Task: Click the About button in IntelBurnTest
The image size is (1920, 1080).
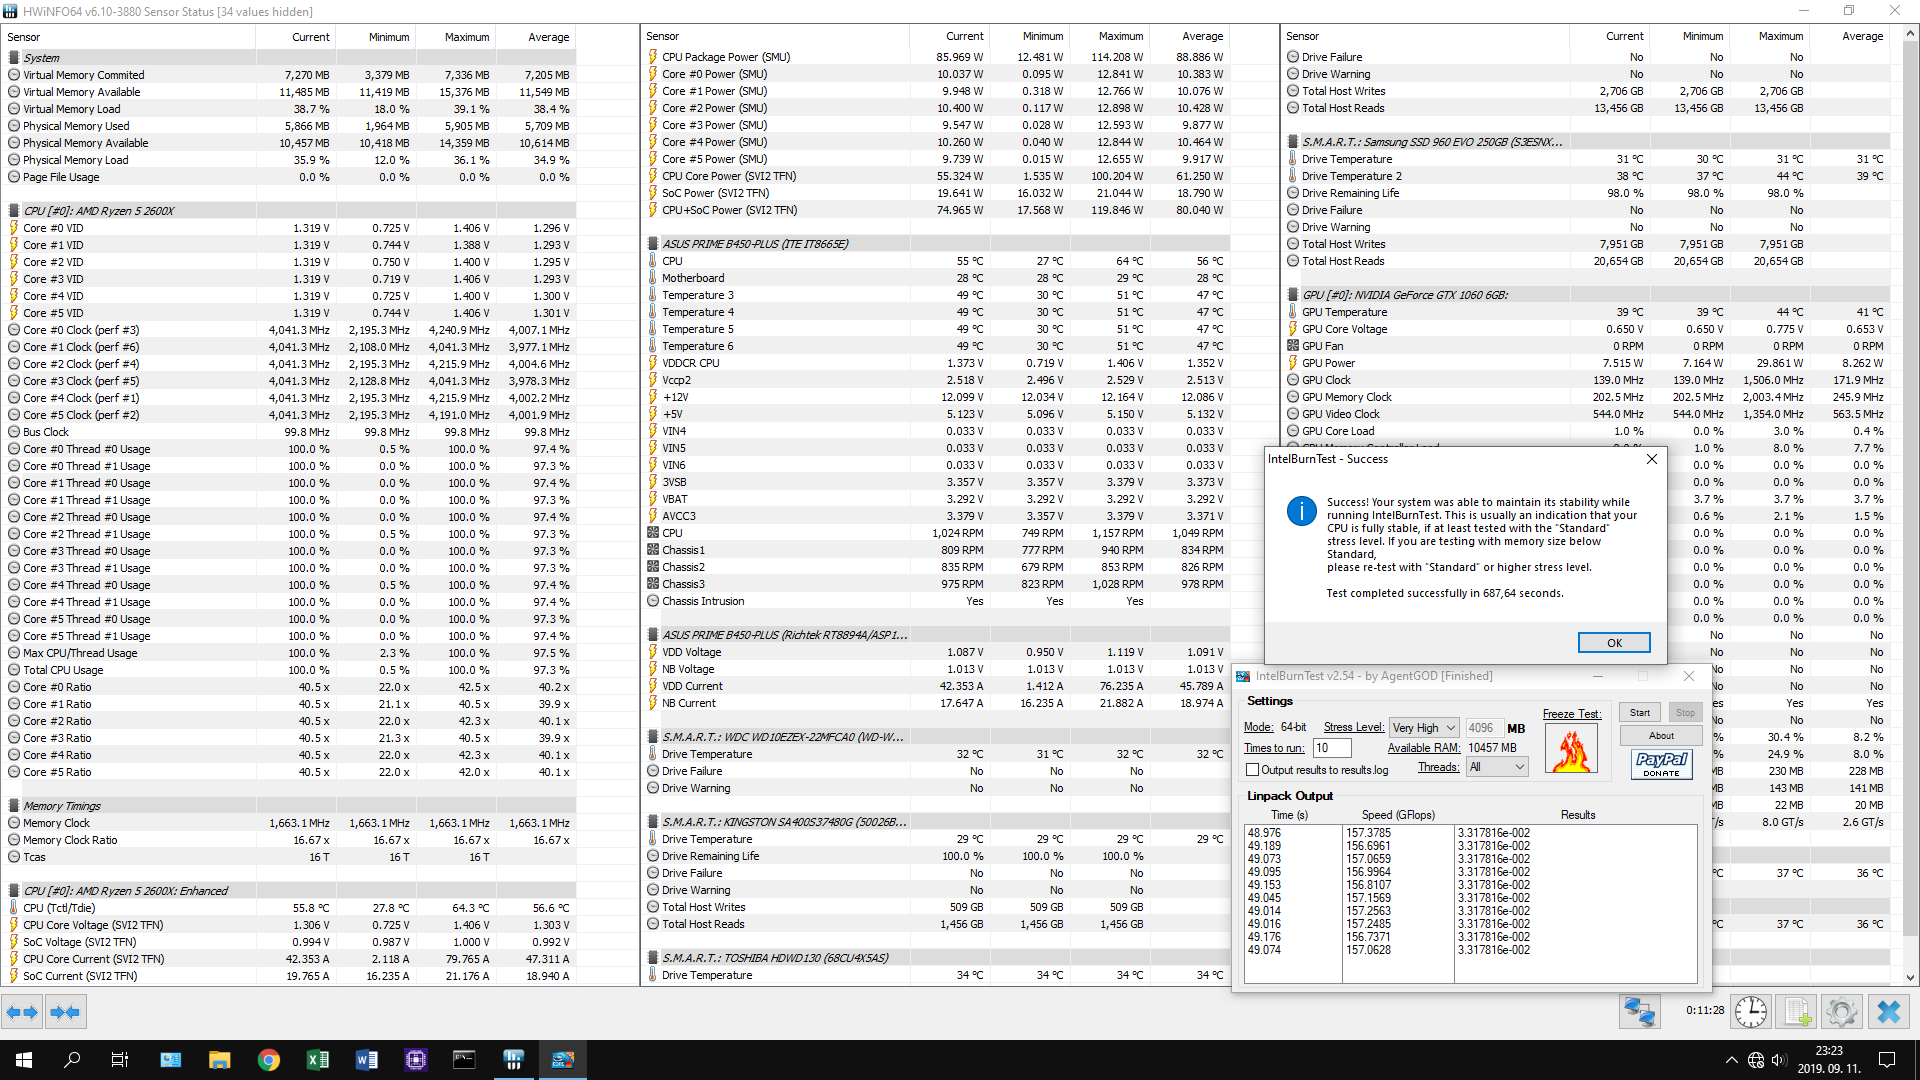Action: 1661,736
